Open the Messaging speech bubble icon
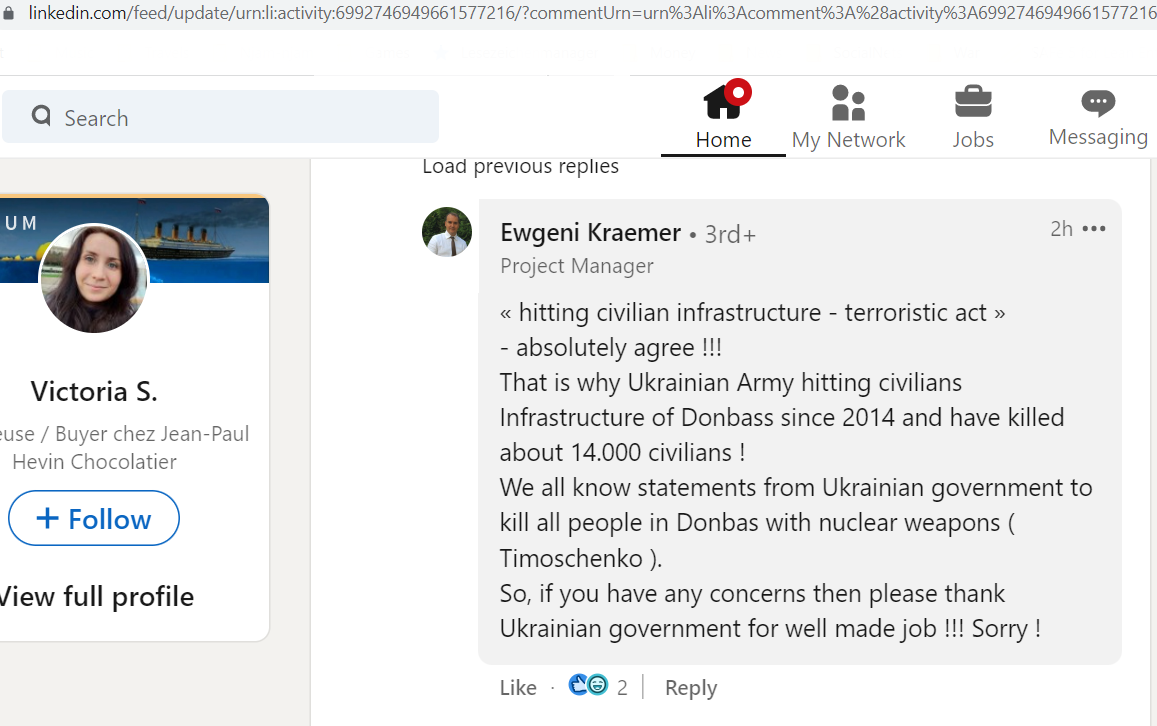 [x=1098, y=103]
